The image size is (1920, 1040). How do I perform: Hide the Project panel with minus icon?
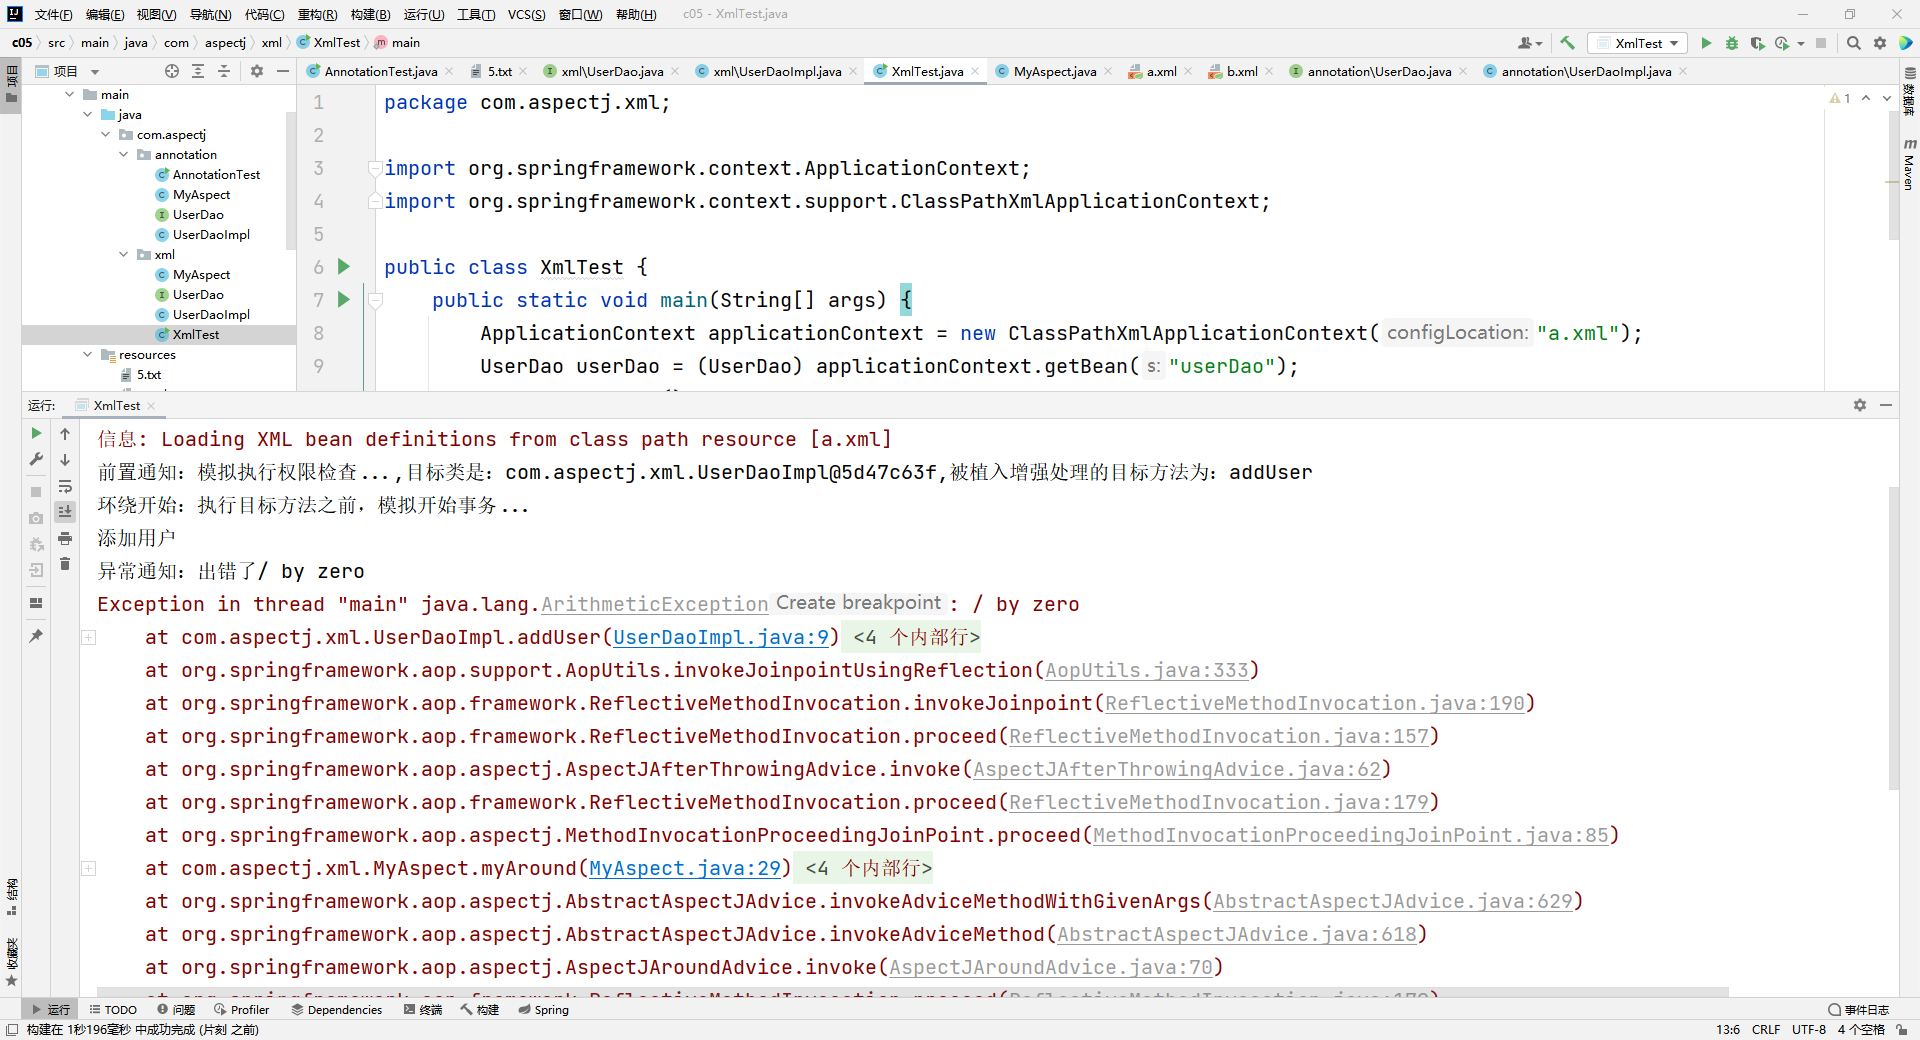coord(283,71)
